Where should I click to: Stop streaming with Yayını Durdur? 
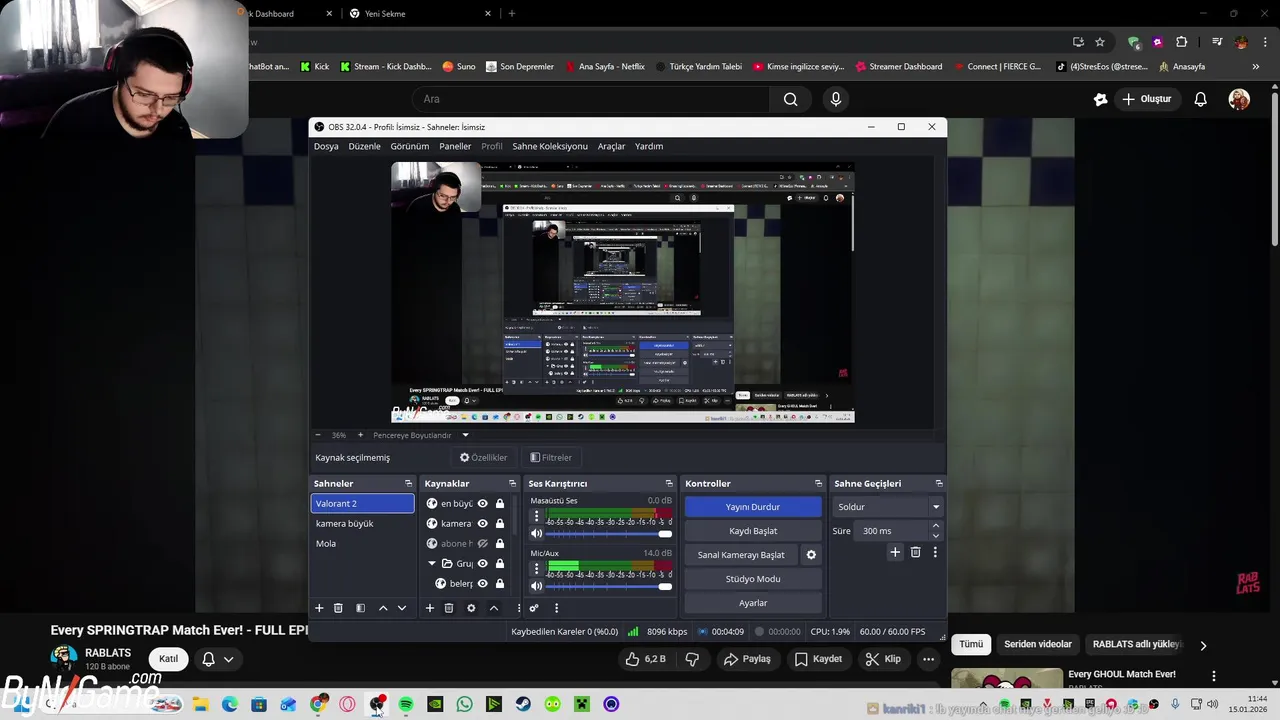point(752,507)
